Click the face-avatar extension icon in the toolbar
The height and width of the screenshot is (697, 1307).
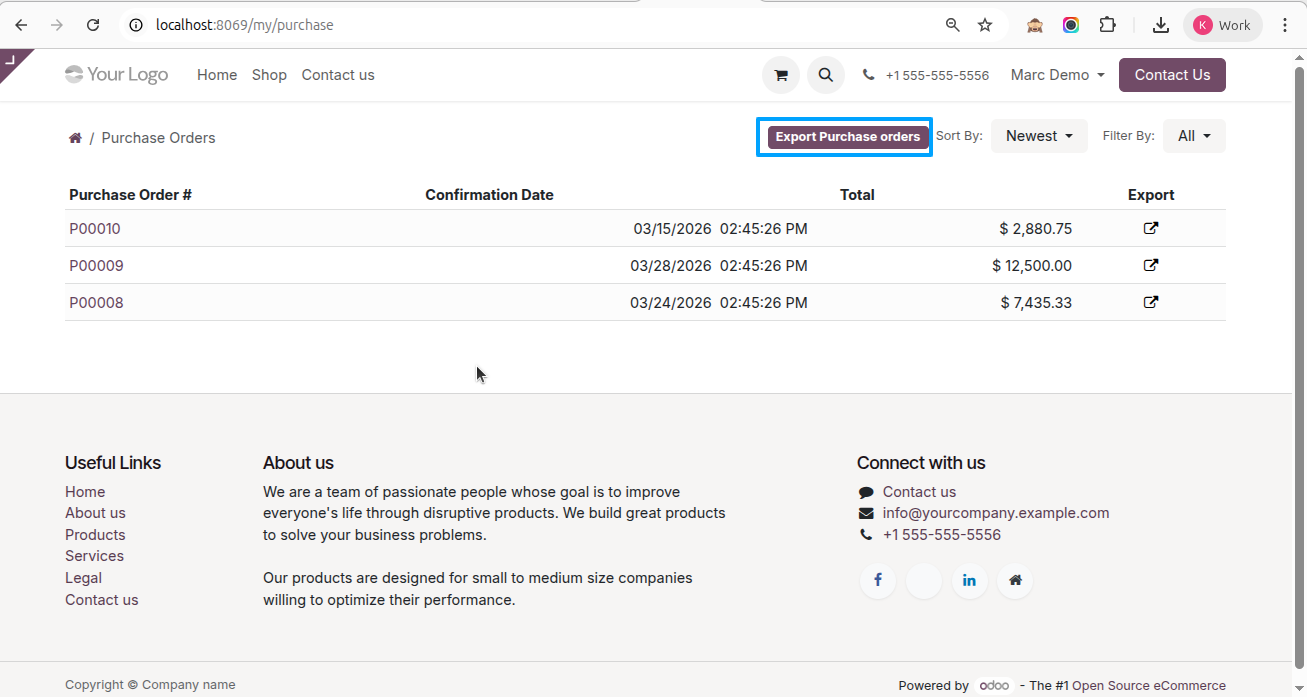1035,25
